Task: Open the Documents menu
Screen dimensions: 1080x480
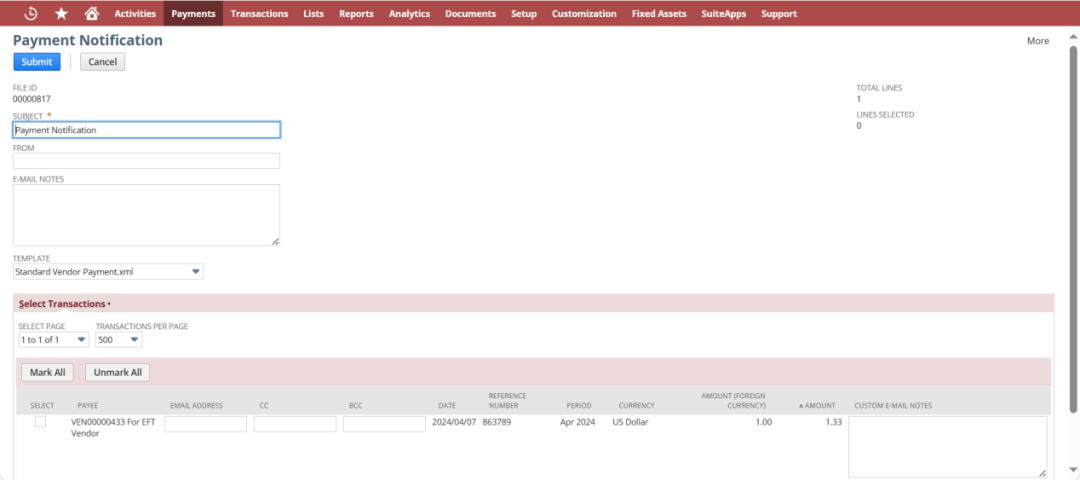Action: pyautogui.click(x=470, y=13)
